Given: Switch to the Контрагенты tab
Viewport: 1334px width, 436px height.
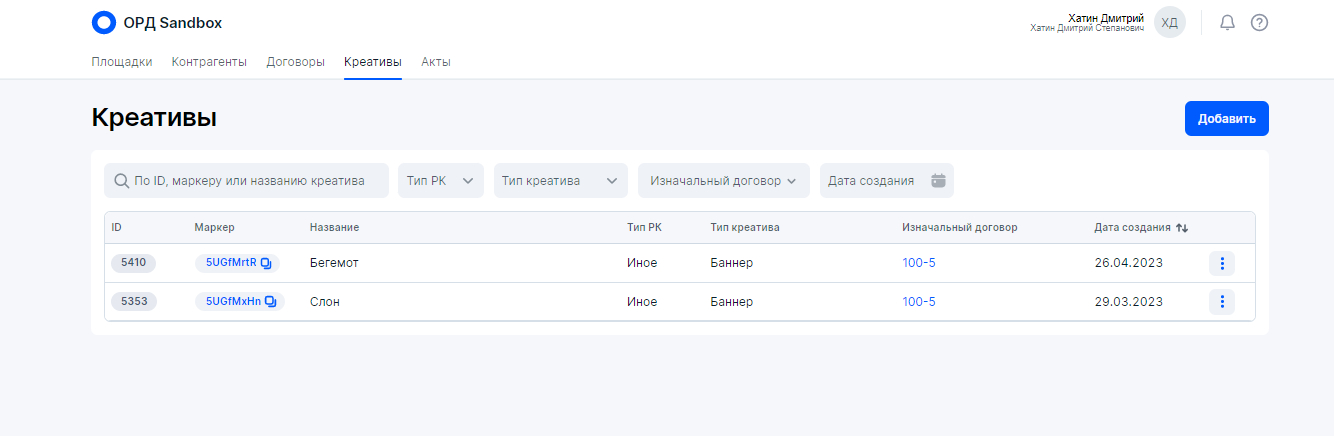Looking at the screenshot, I should 209,62.
